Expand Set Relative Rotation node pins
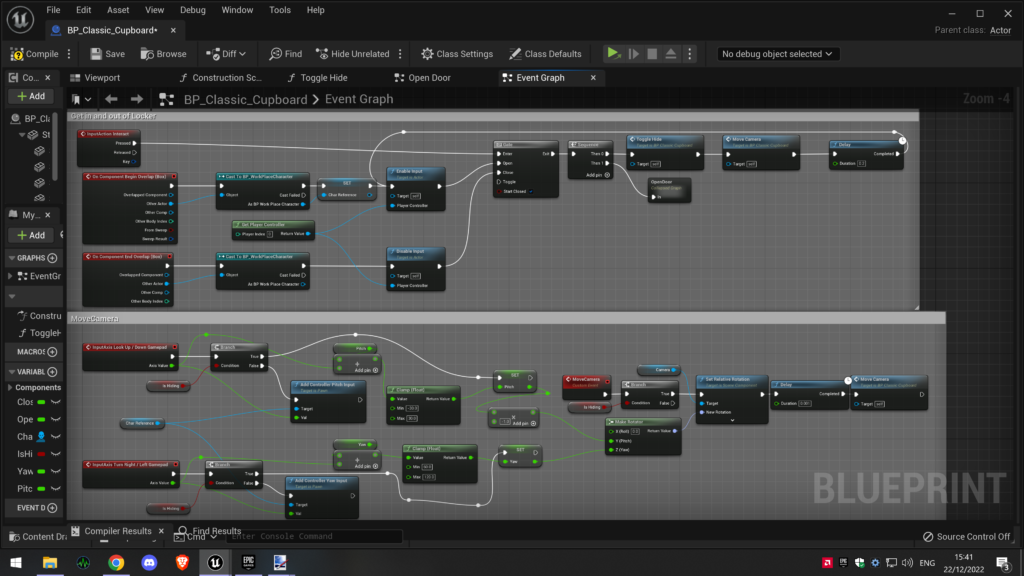 (732, 421)
